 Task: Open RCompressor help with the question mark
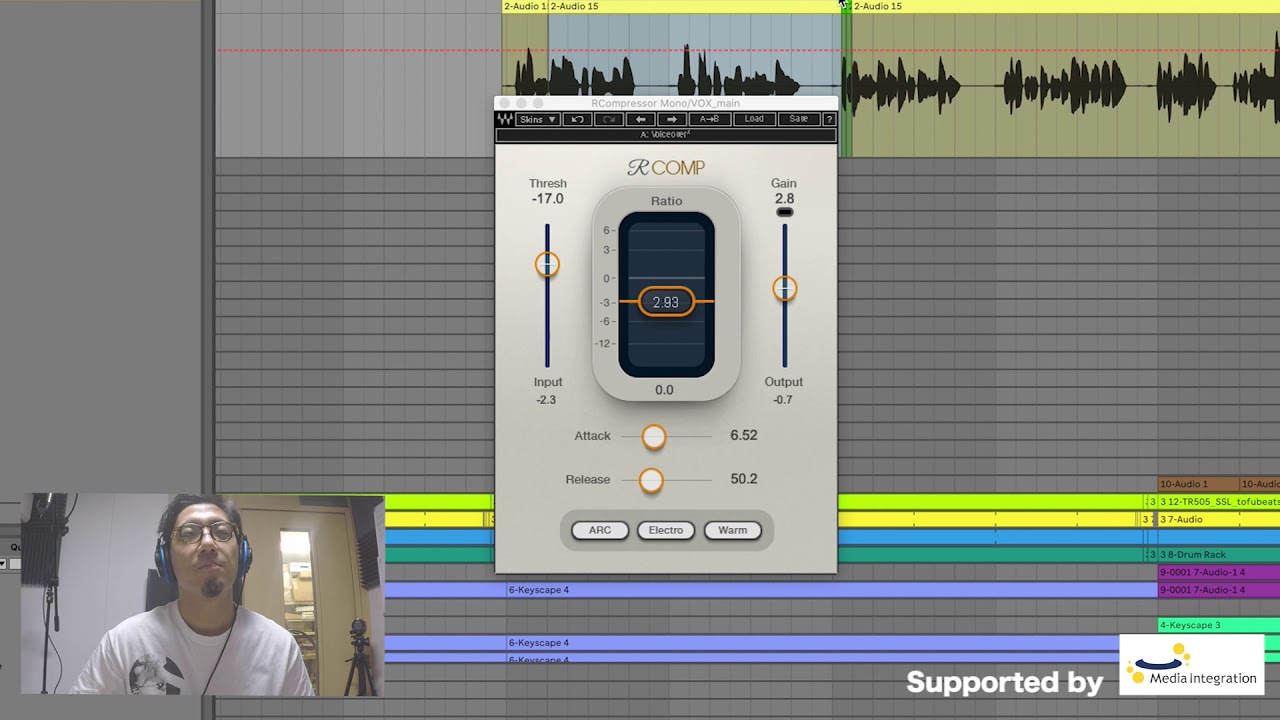[x=828, y=119]
